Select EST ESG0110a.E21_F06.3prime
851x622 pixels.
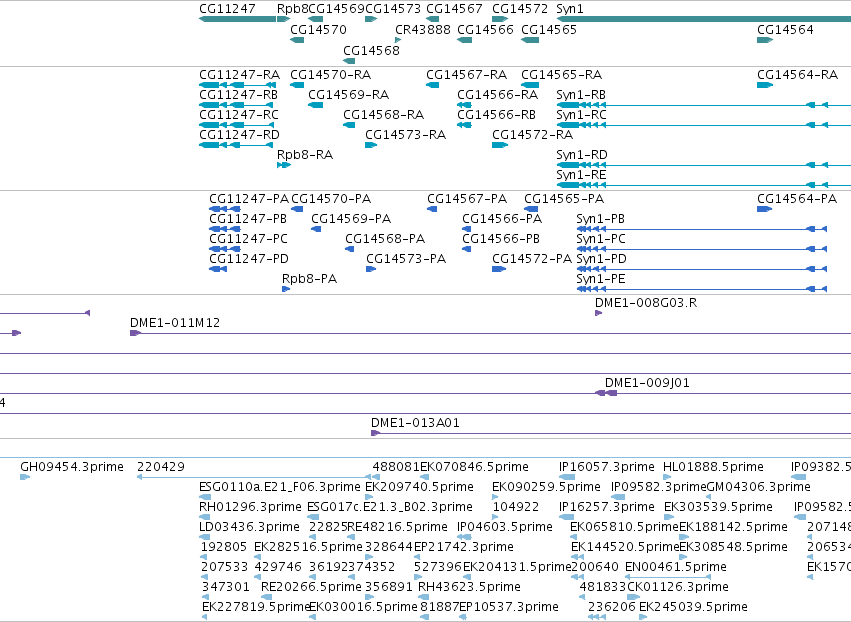280,487
